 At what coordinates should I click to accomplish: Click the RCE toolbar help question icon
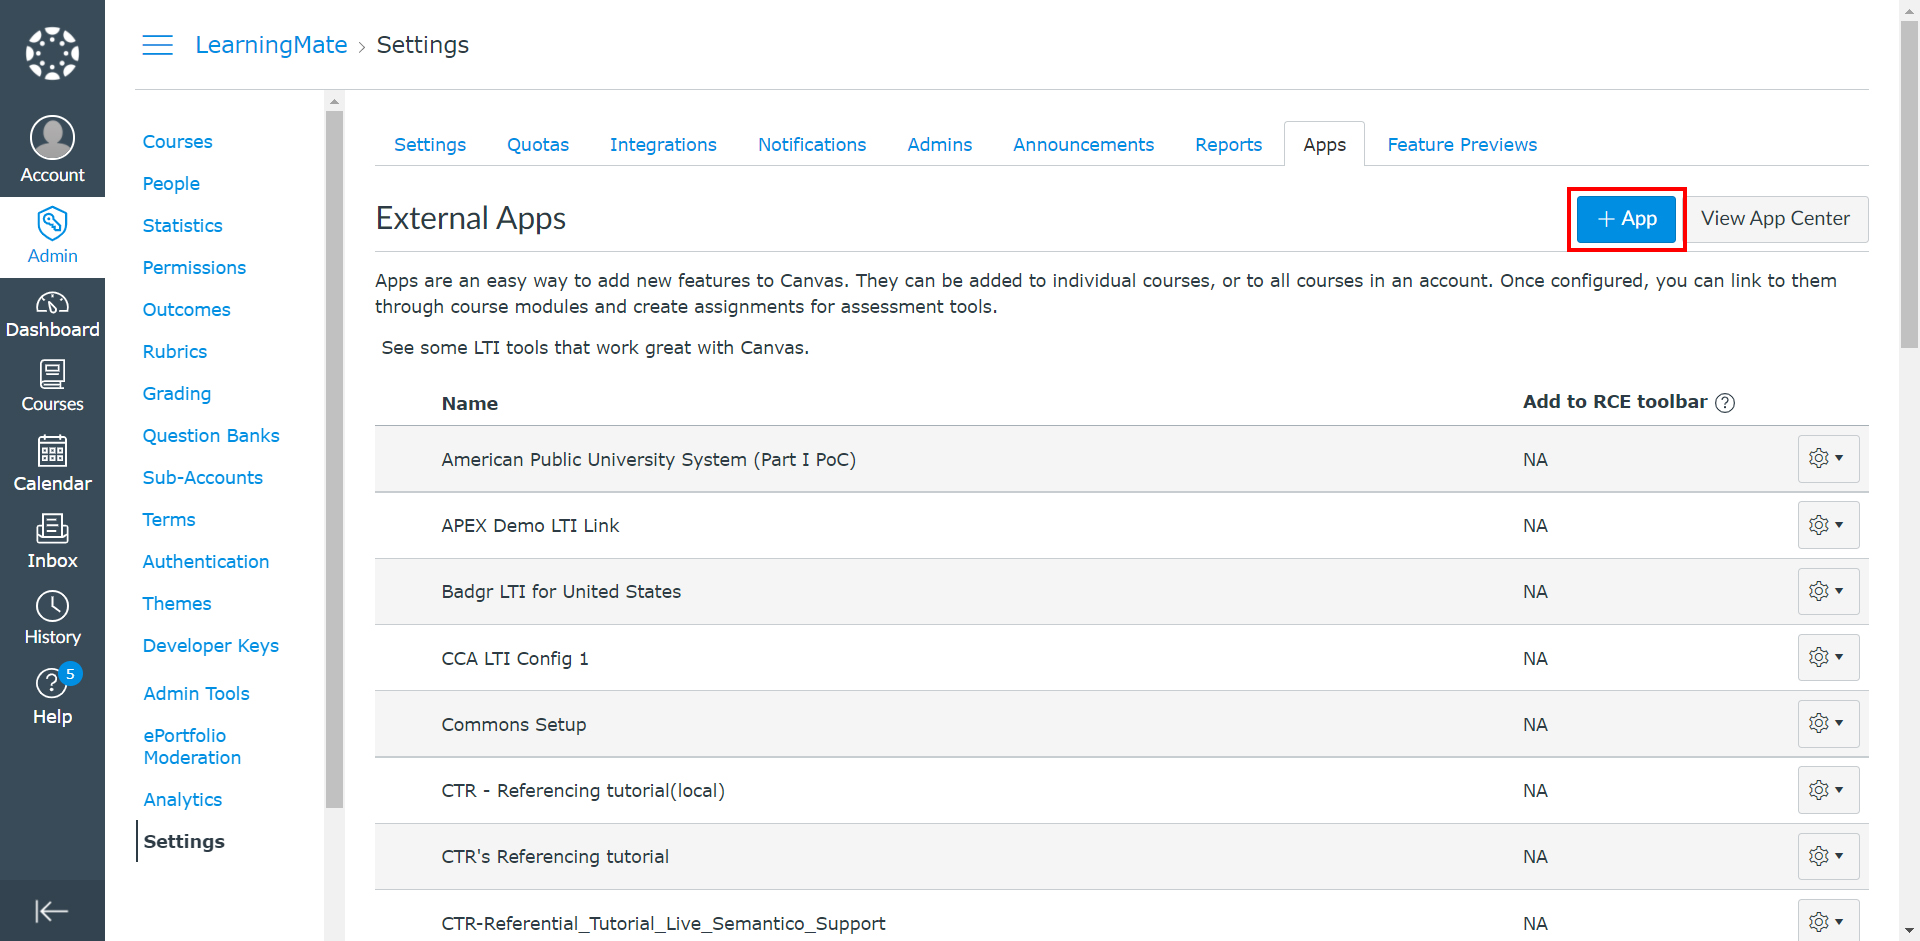coord(1725,402)
